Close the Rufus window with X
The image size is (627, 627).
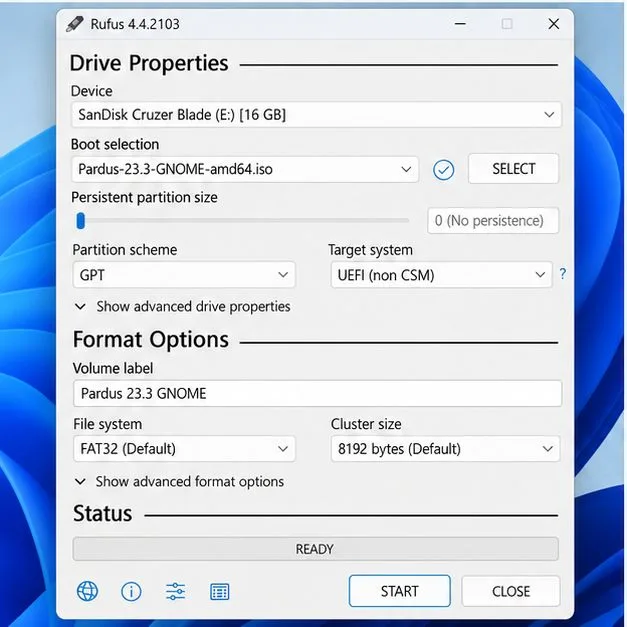[554, 24]
